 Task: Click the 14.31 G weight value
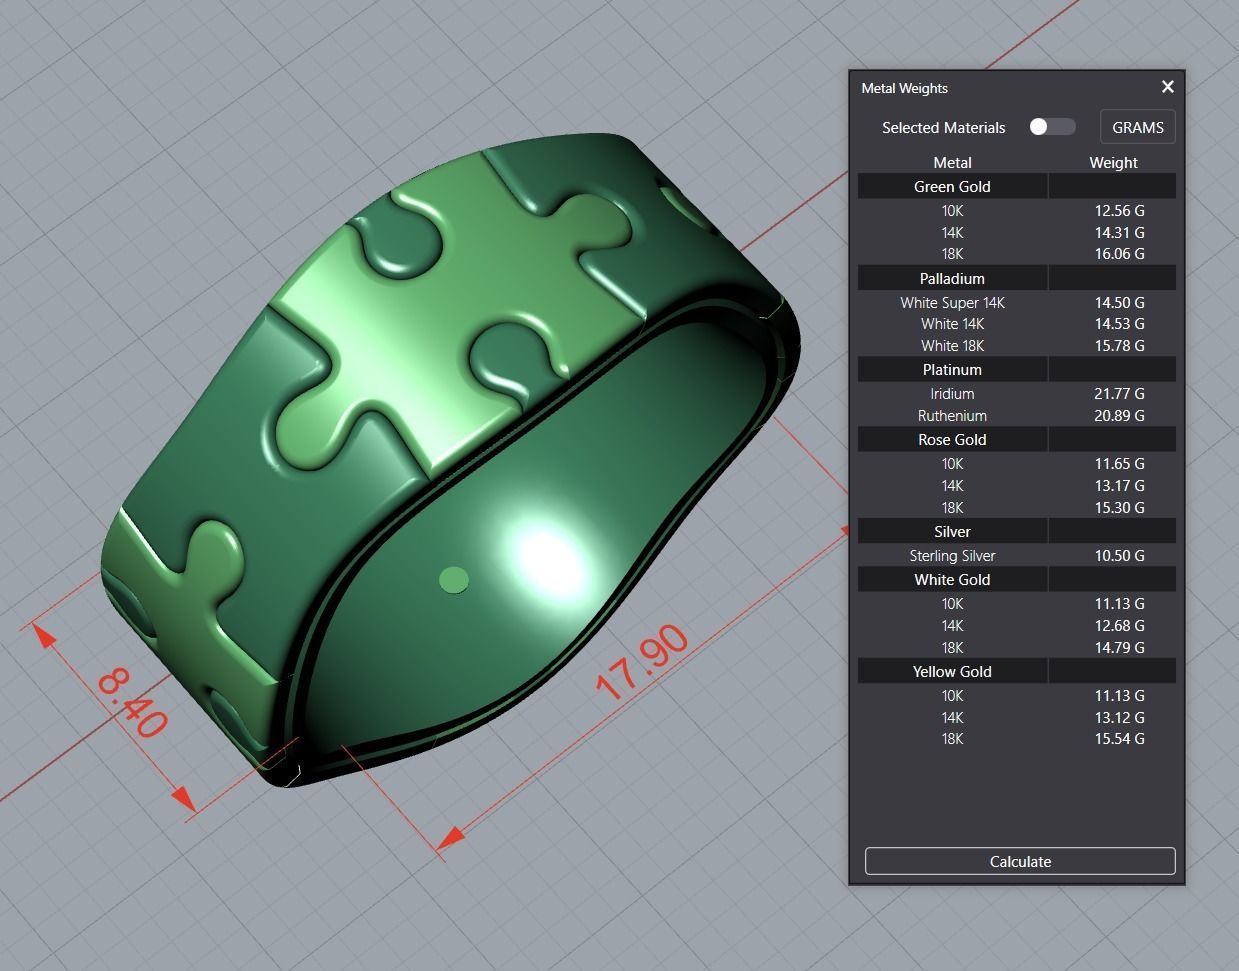coord(1119,232)
